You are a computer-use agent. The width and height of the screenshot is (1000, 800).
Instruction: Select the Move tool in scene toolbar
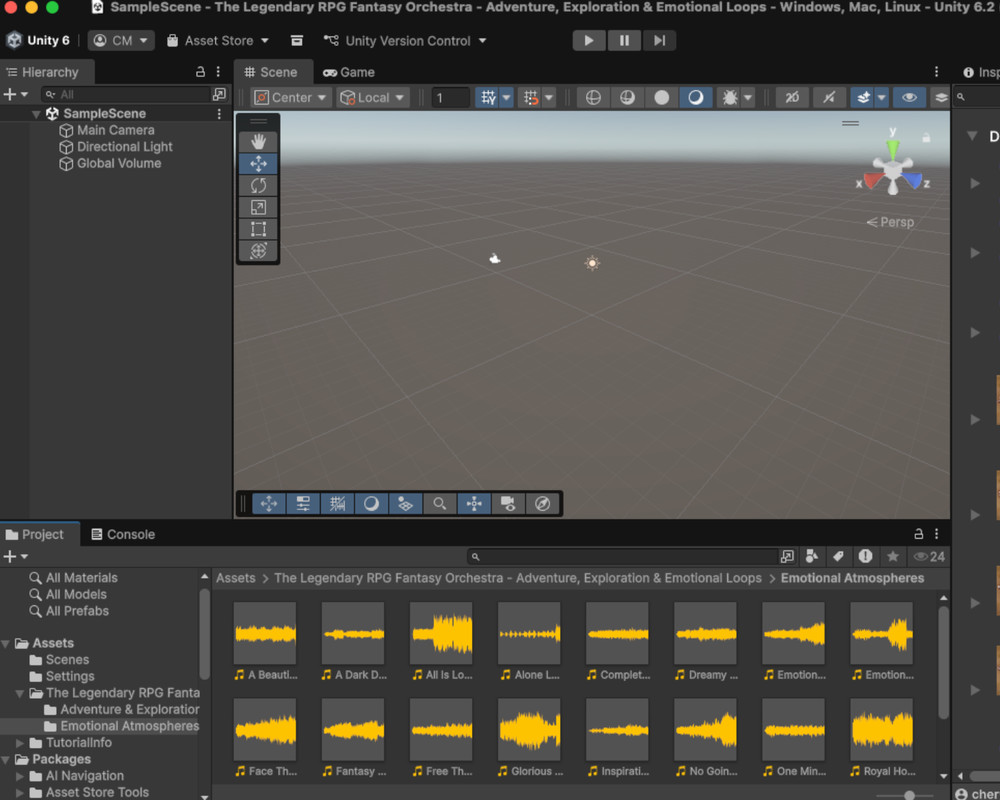point(258,164)
